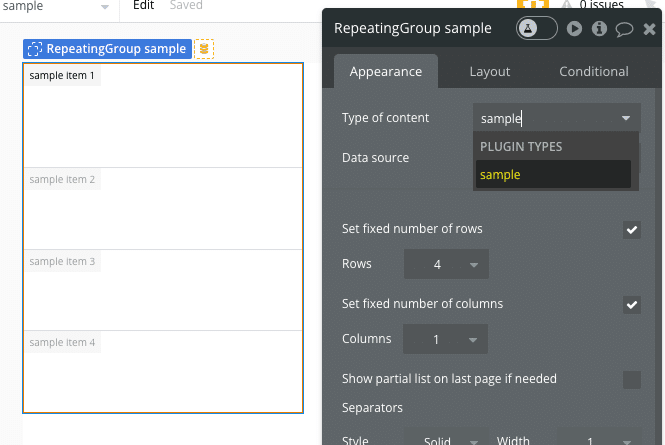
Task: Toggle the flask experimental switch in panel header
Action: (x=537, y=28)
